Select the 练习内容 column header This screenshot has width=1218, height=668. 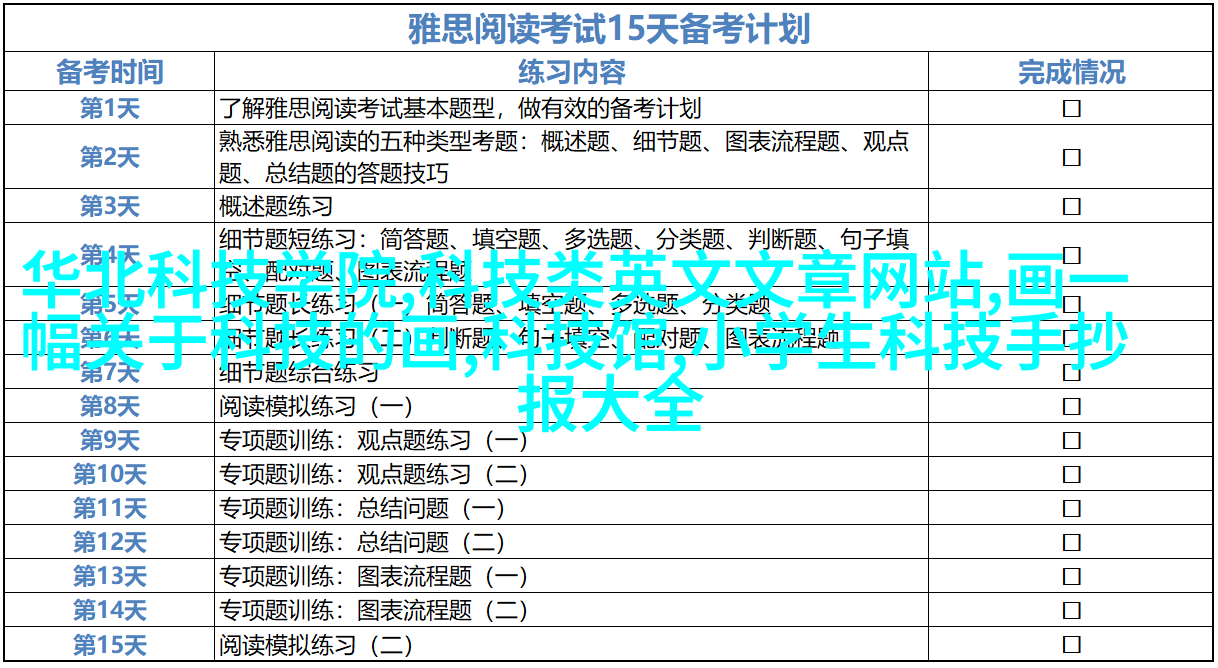pos(571,71)
